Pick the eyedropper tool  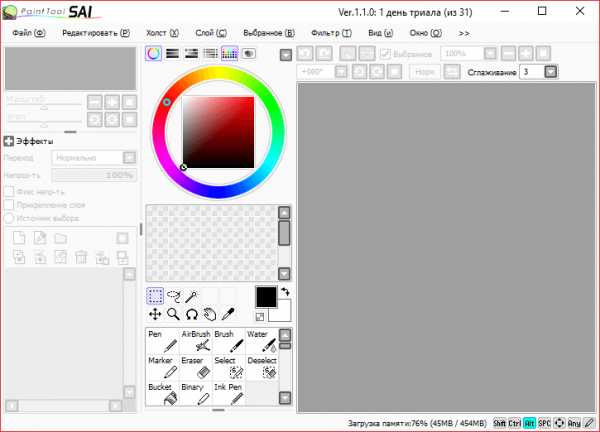(x=228, y=314)
